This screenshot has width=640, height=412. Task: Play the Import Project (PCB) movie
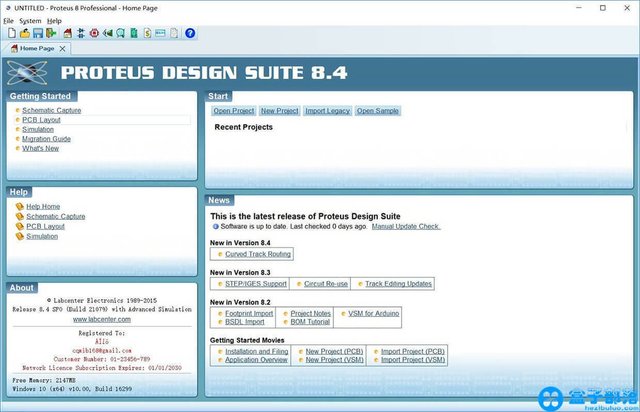413,352
